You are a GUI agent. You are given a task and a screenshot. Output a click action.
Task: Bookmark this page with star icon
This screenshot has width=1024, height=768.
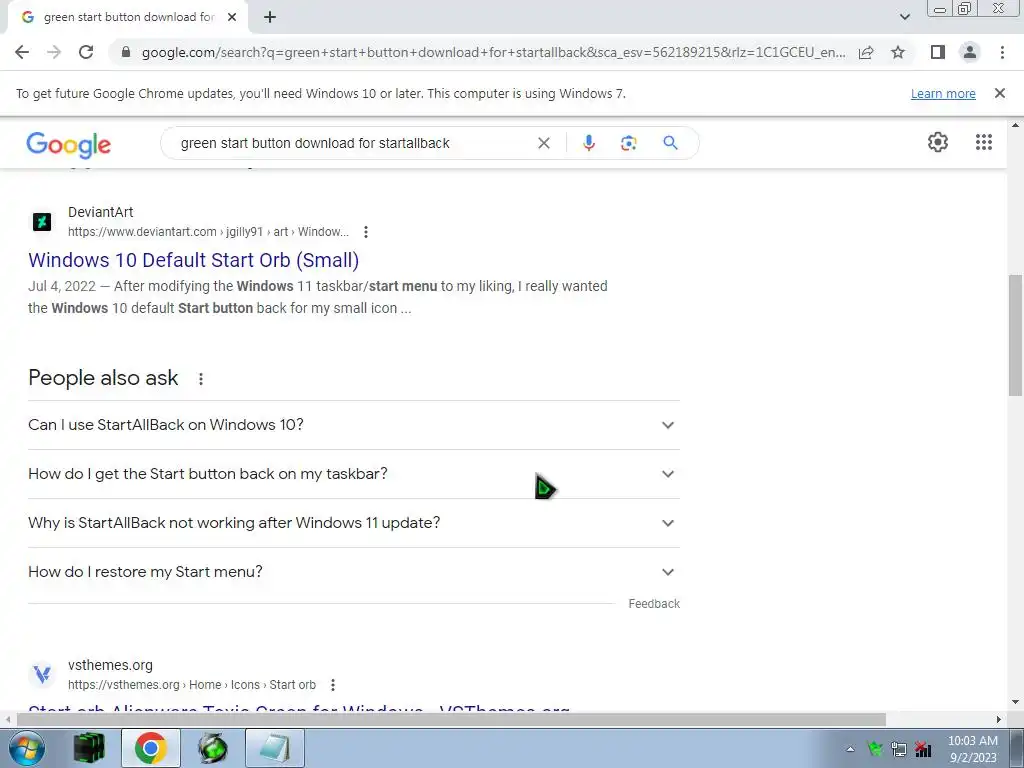coord(898,52)
